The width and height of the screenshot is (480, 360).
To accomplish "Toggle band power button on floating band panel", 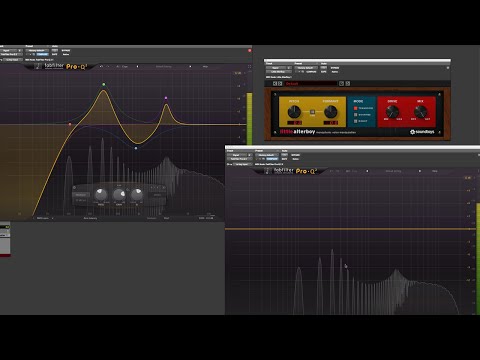I will point(74,187).
